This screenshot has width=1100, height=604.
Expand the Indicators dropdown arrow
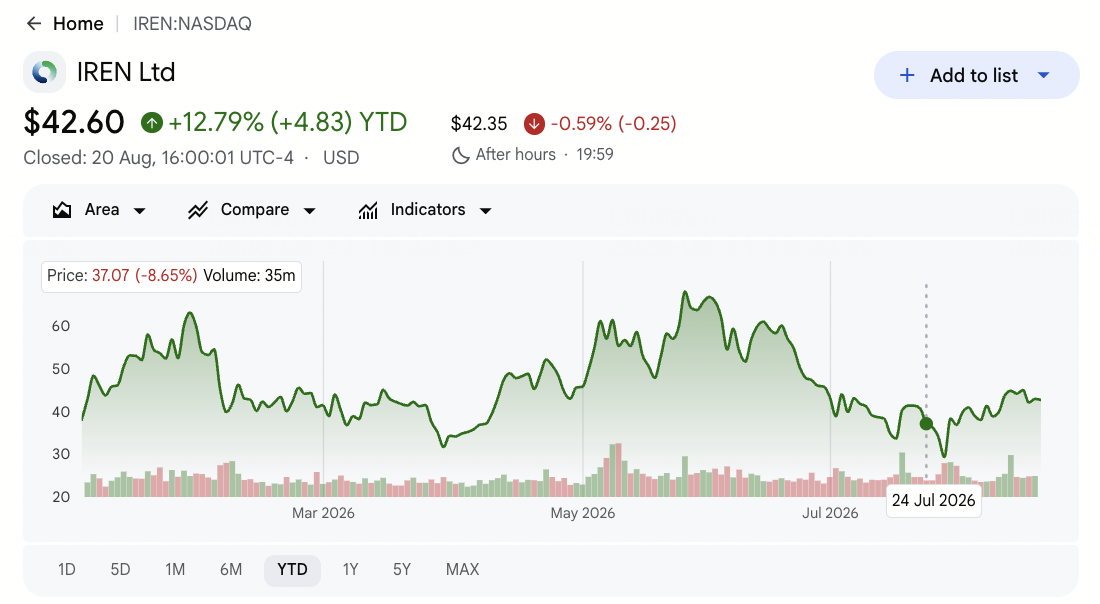point(485,210)
